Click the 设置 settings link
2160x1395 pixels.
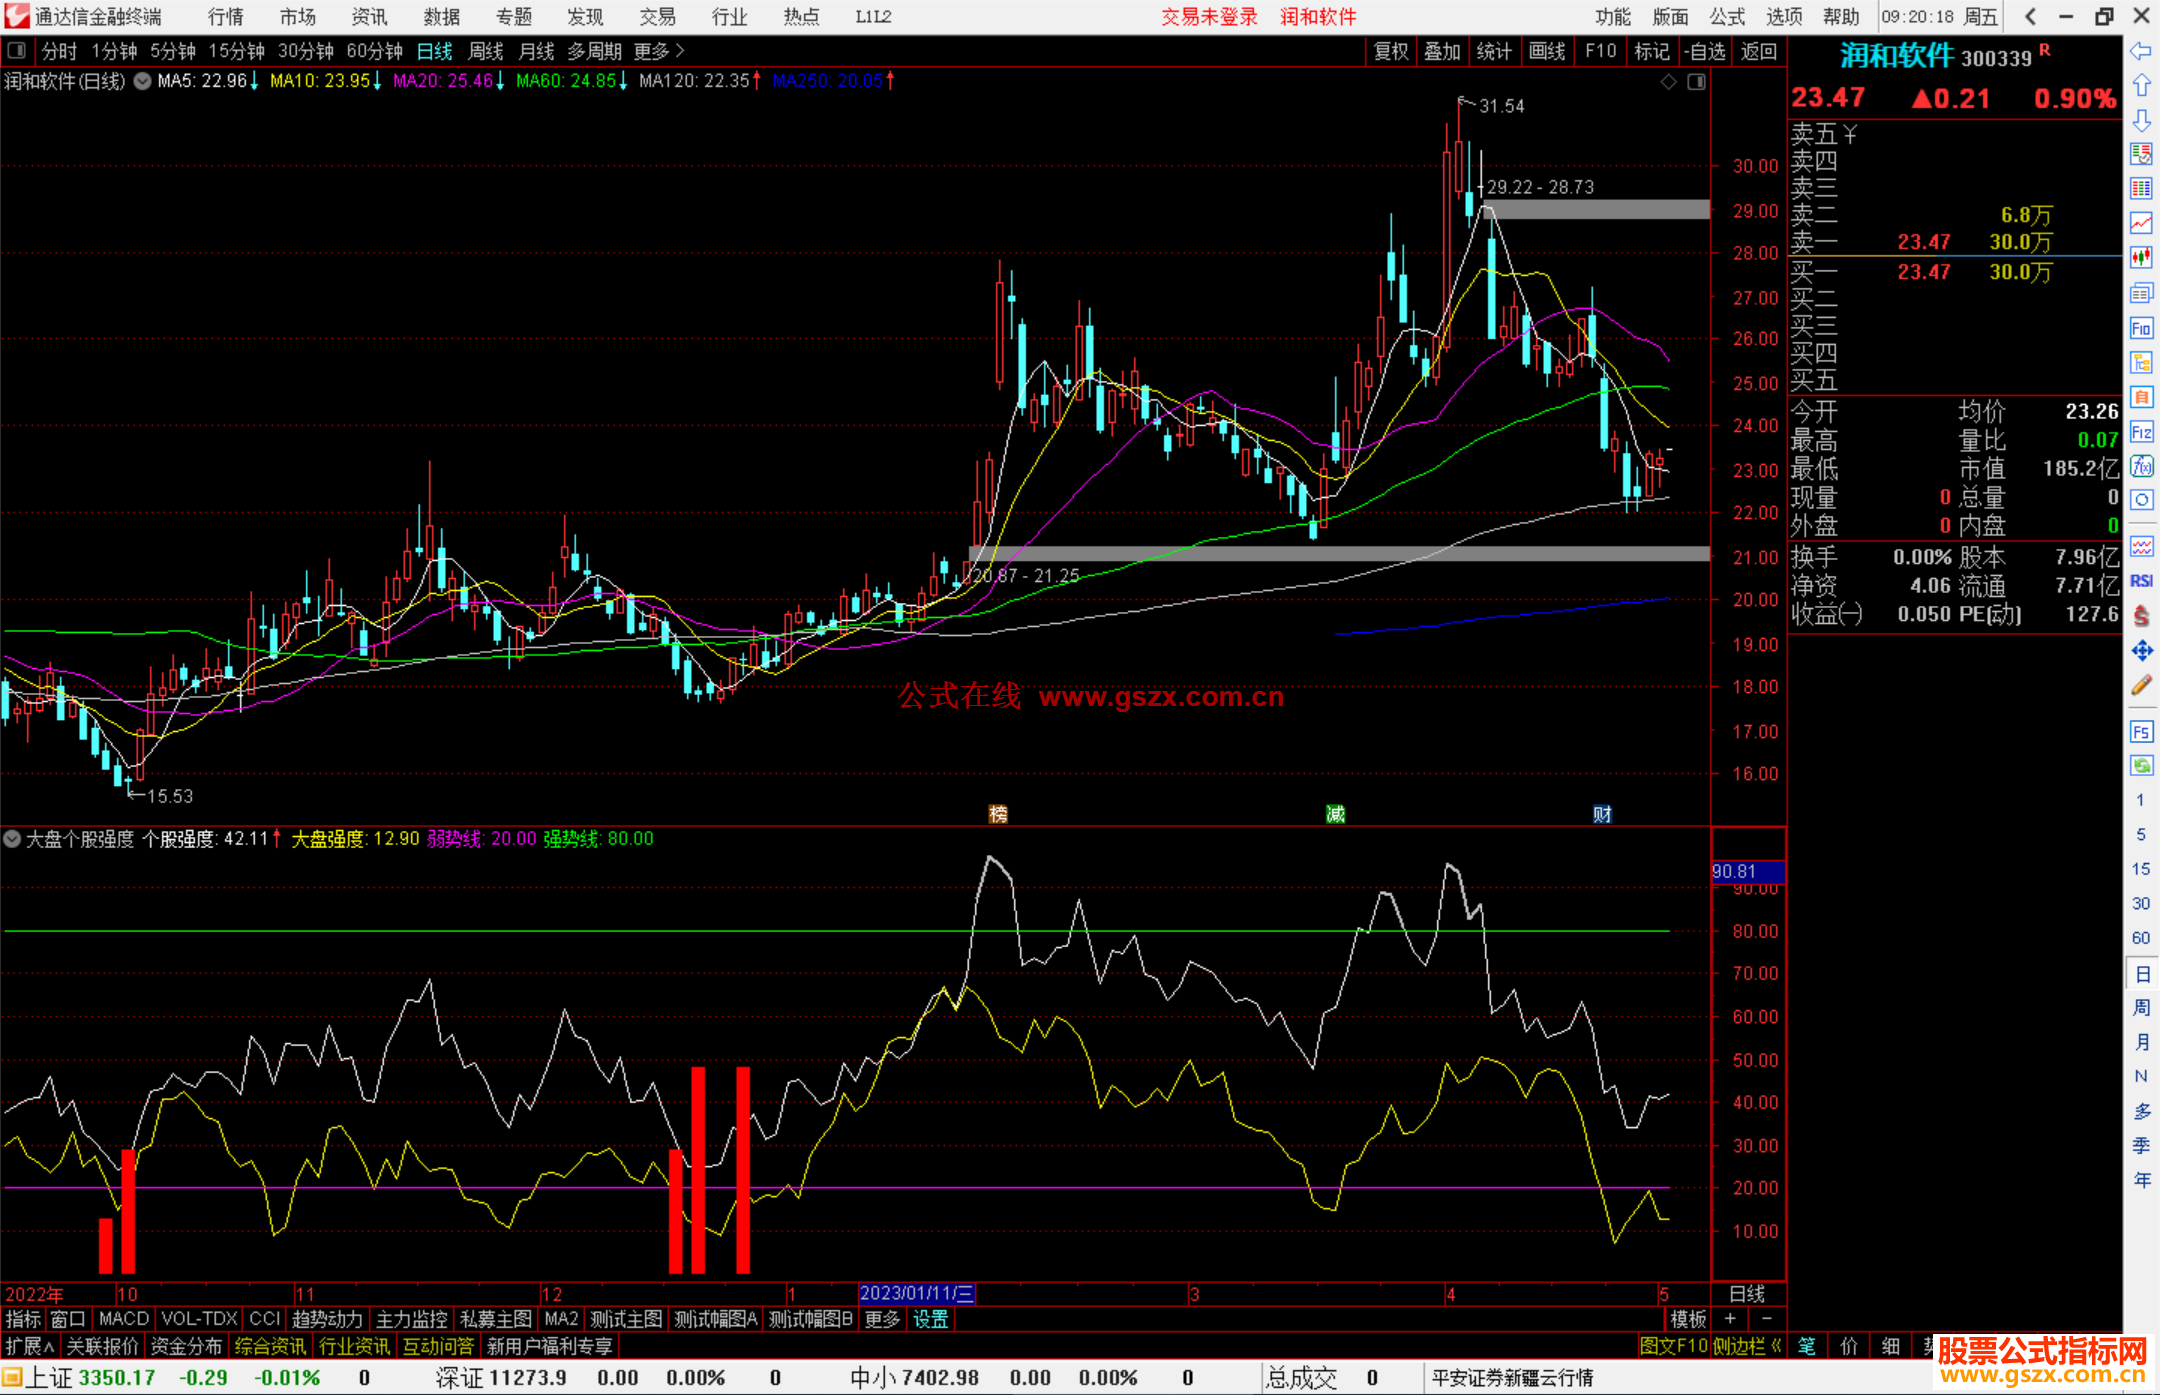click(x=930, y=1319)
